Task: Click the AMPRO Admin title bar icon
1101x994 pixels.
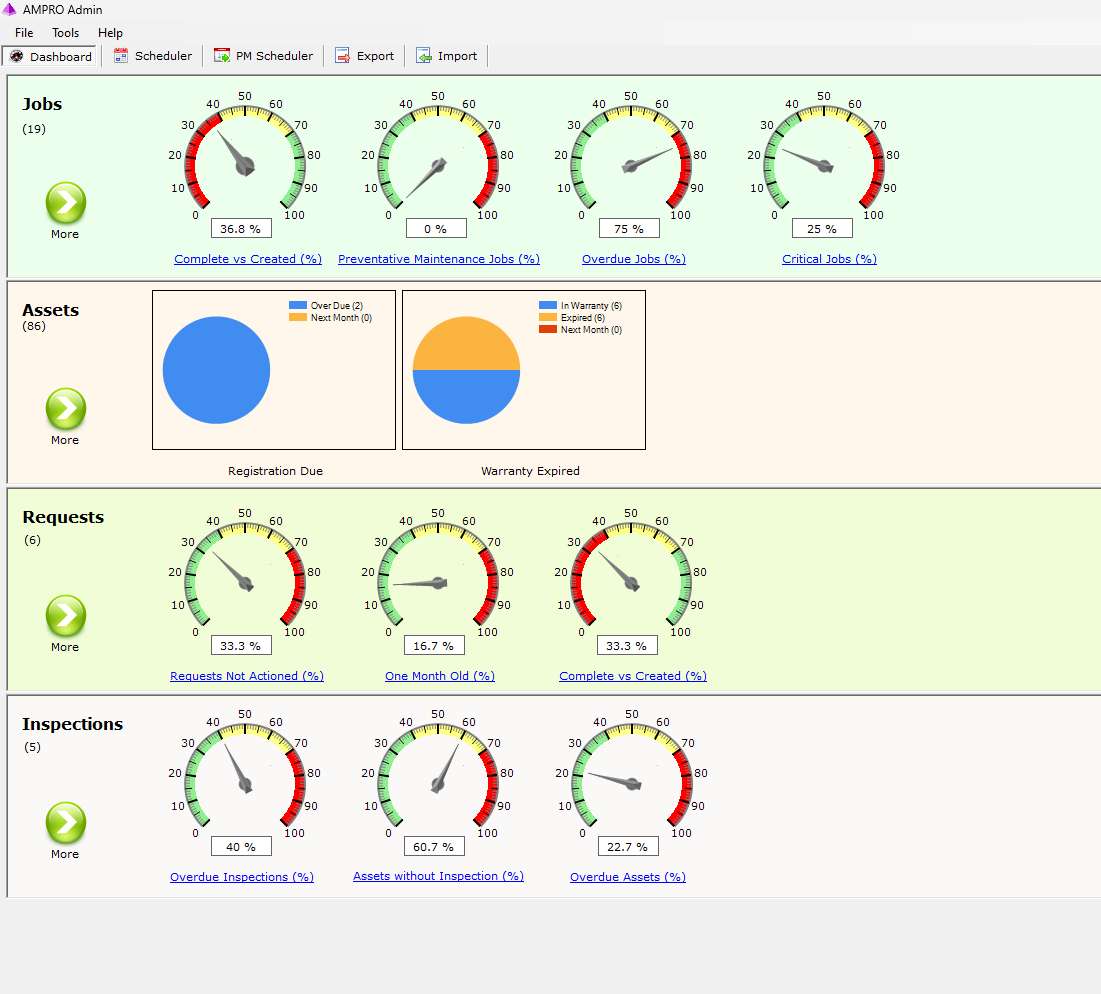Action: [x=10, y=9]
